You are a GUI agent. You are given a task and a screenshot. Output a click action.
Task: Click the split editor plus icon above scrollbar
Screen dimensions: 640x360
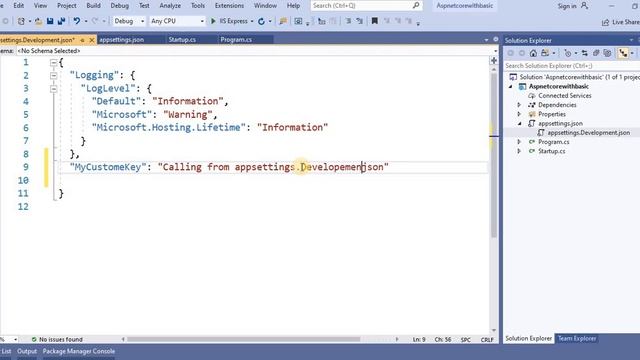tap(493, 60)
